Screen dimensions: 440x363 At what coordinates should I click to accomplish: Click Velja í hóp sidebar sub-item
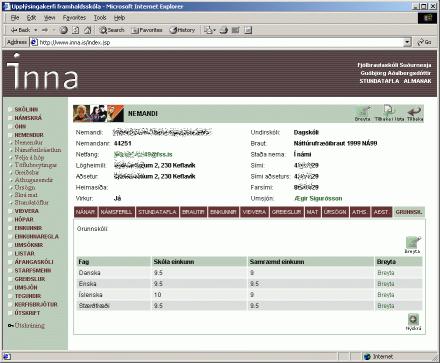coord(29,157)
